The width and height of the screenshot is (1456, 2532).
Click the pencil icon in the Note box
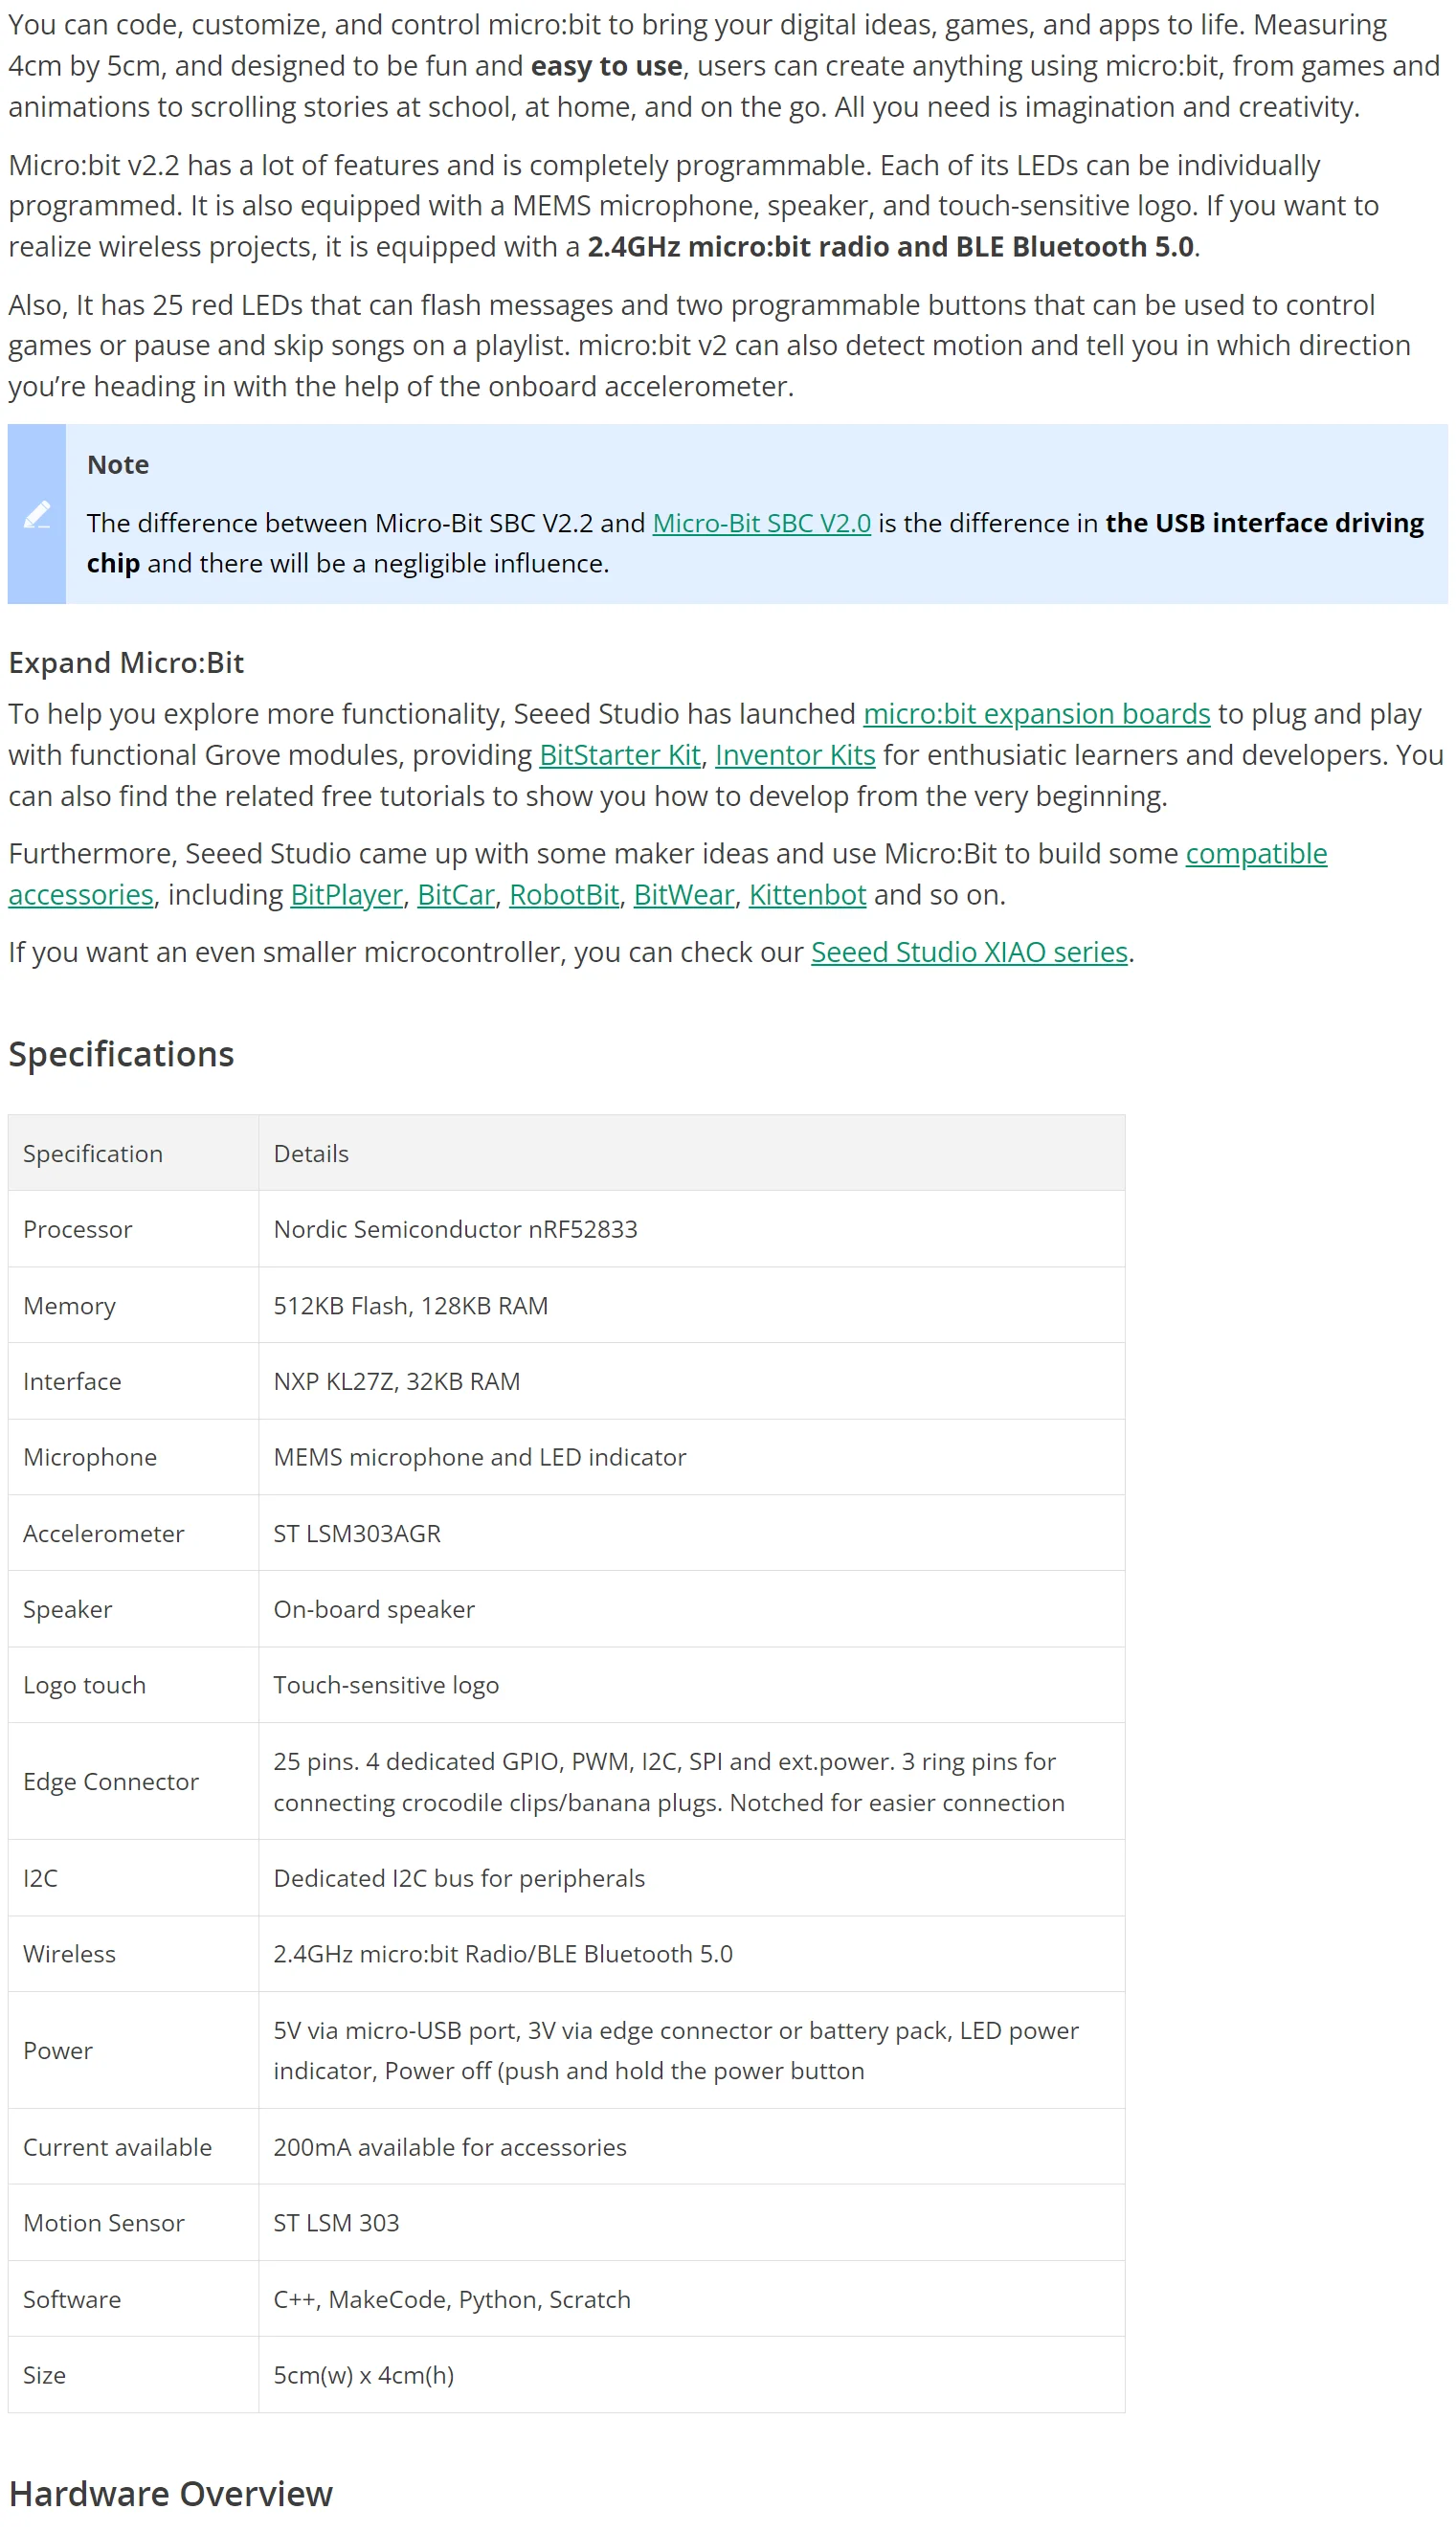37,515
